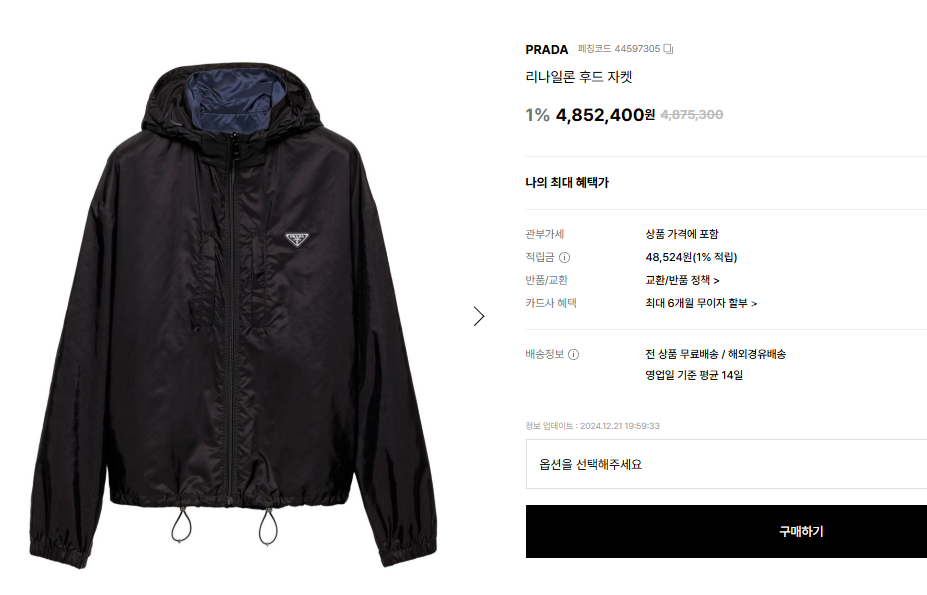The width and height of the screenshot is (927, 595).
Task: Click the black jacket product image
Action: (x=234, y=315)
